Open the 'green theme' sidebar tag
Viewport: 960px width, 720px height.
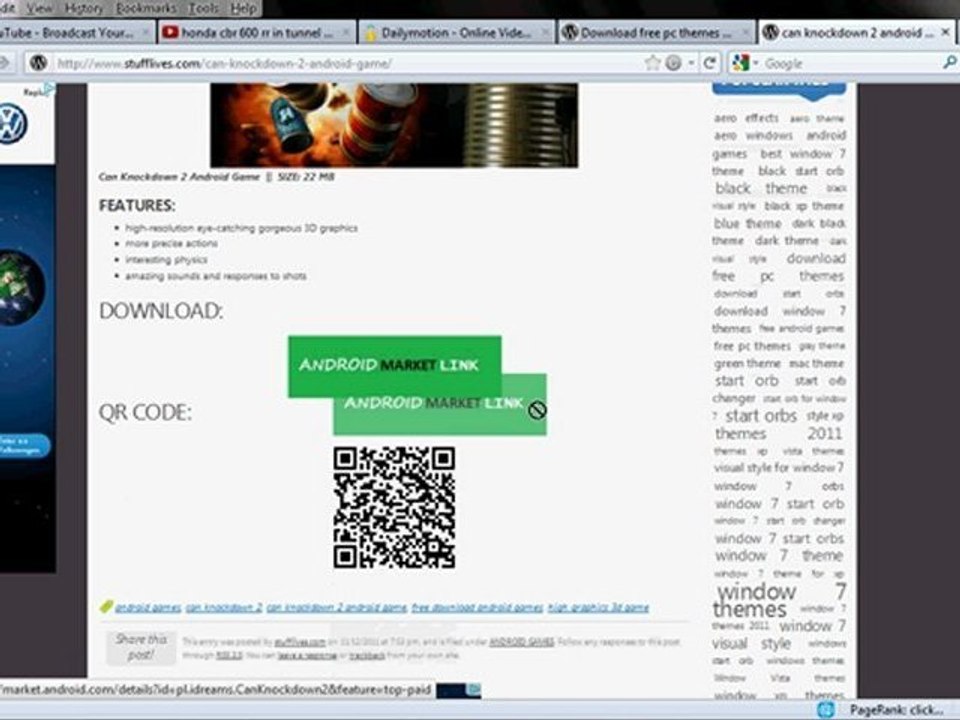click(747, 364)
